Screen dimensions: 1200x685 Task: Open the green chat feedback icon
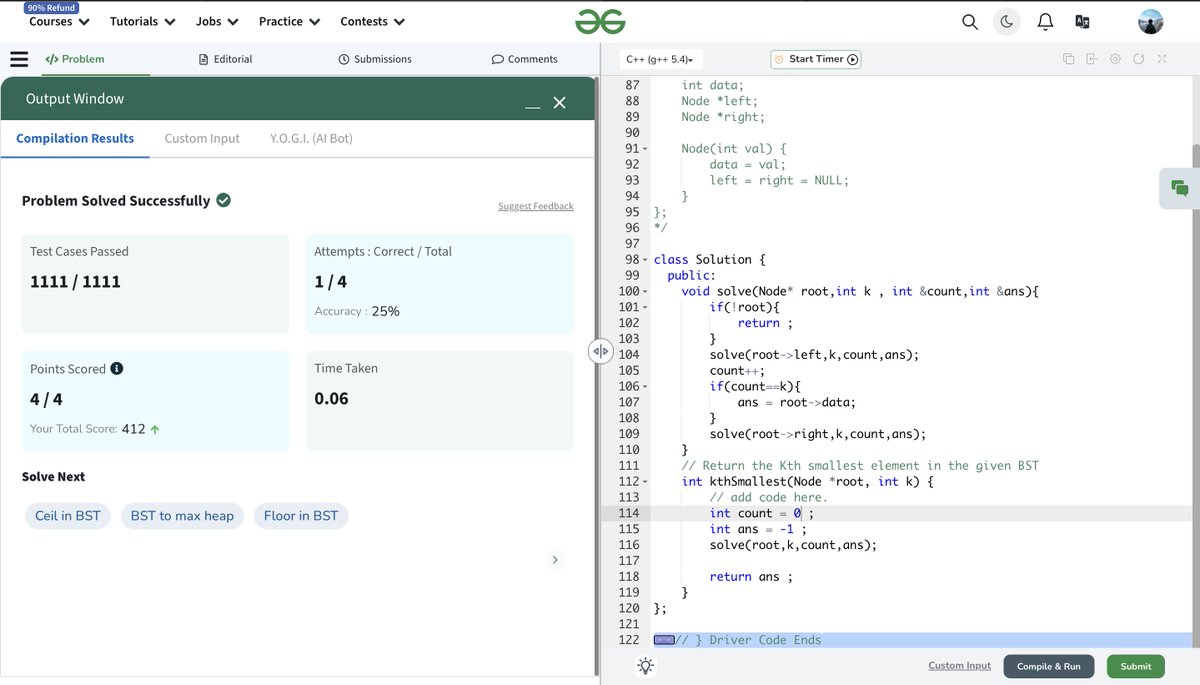pyautogui.click(x=1180, y=188)
